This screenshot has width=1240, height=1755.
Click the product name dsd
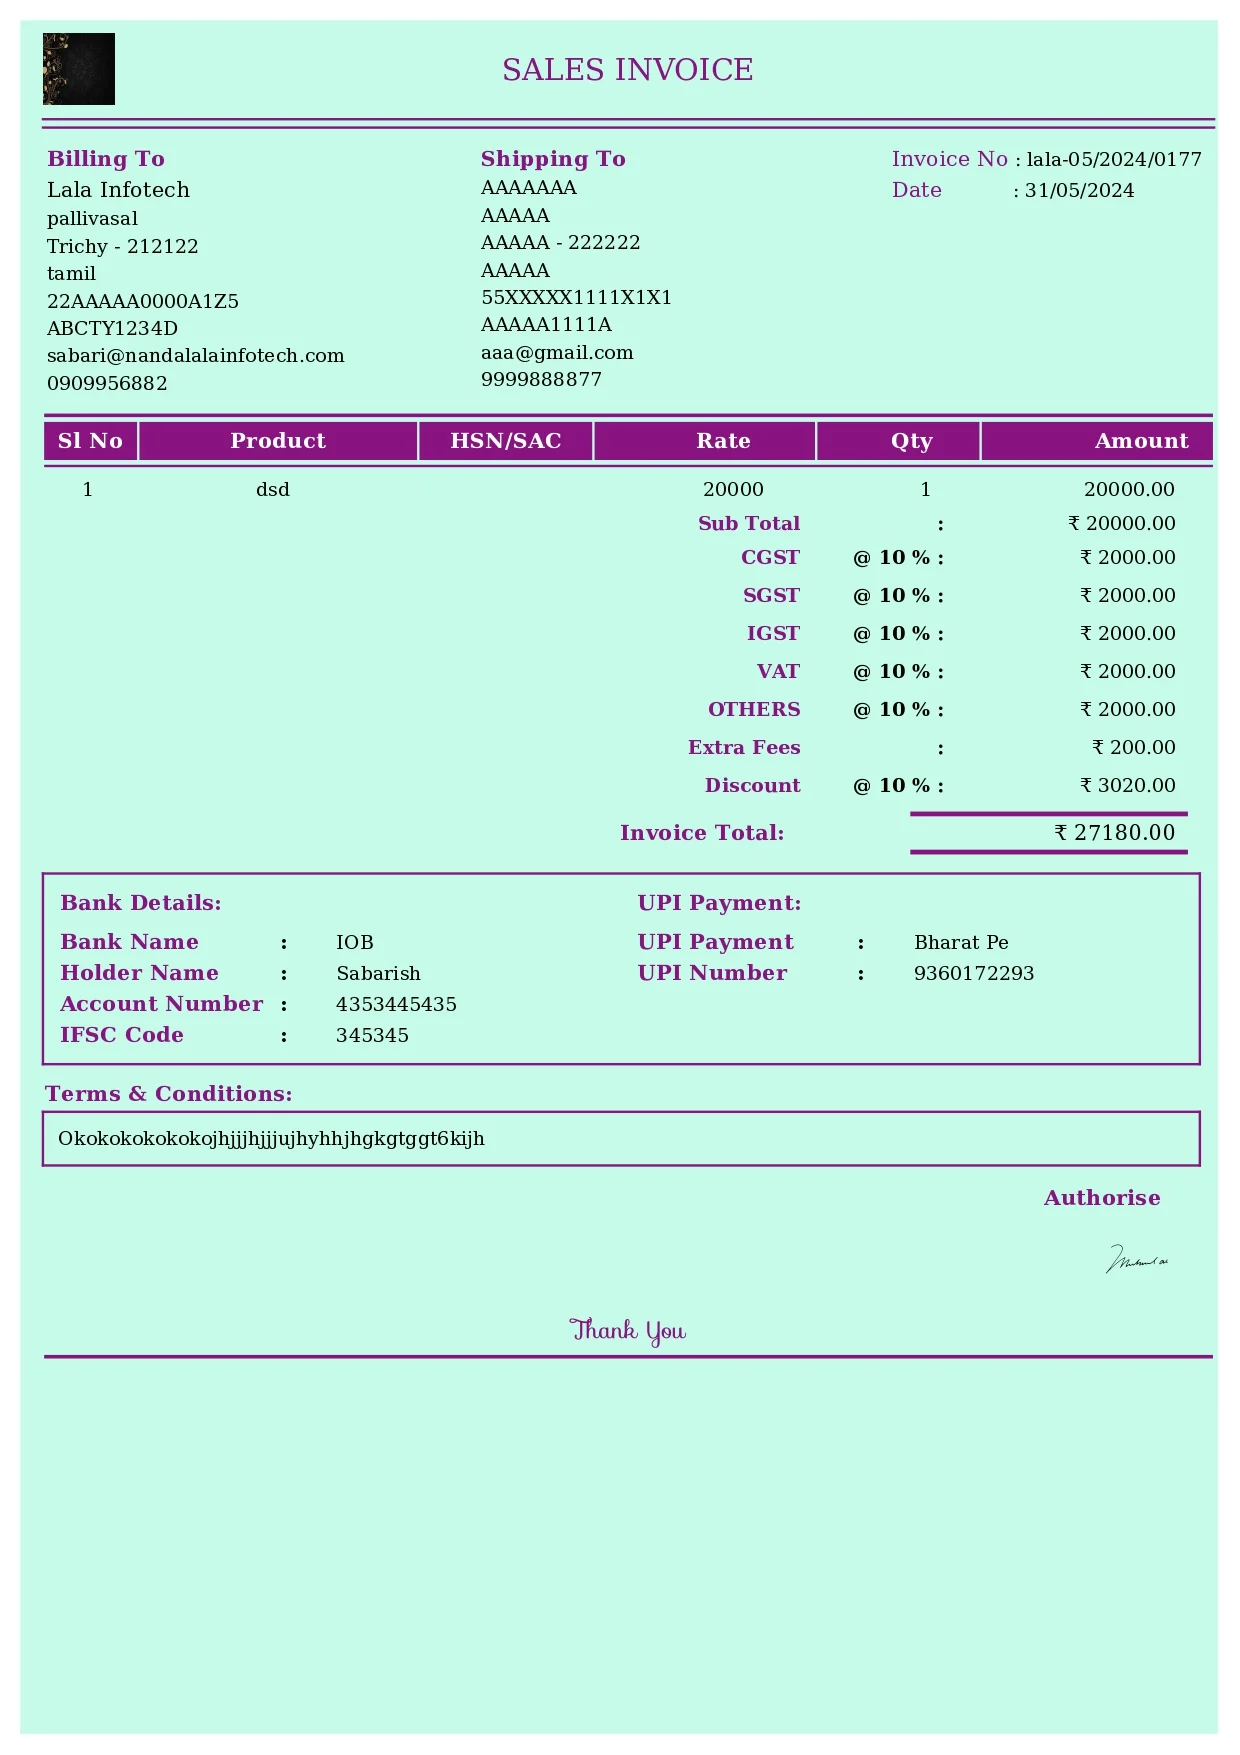pos(272,490)
